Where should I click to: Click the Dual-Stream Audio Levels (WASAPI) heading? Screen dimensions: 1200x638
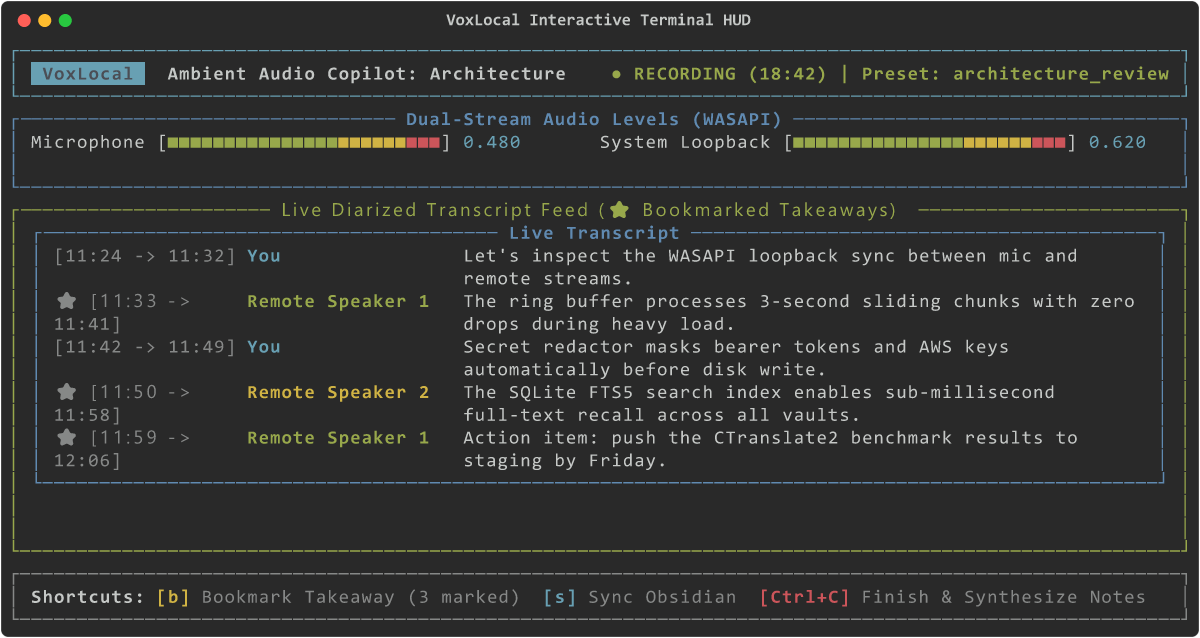click(x=594, y=119)
